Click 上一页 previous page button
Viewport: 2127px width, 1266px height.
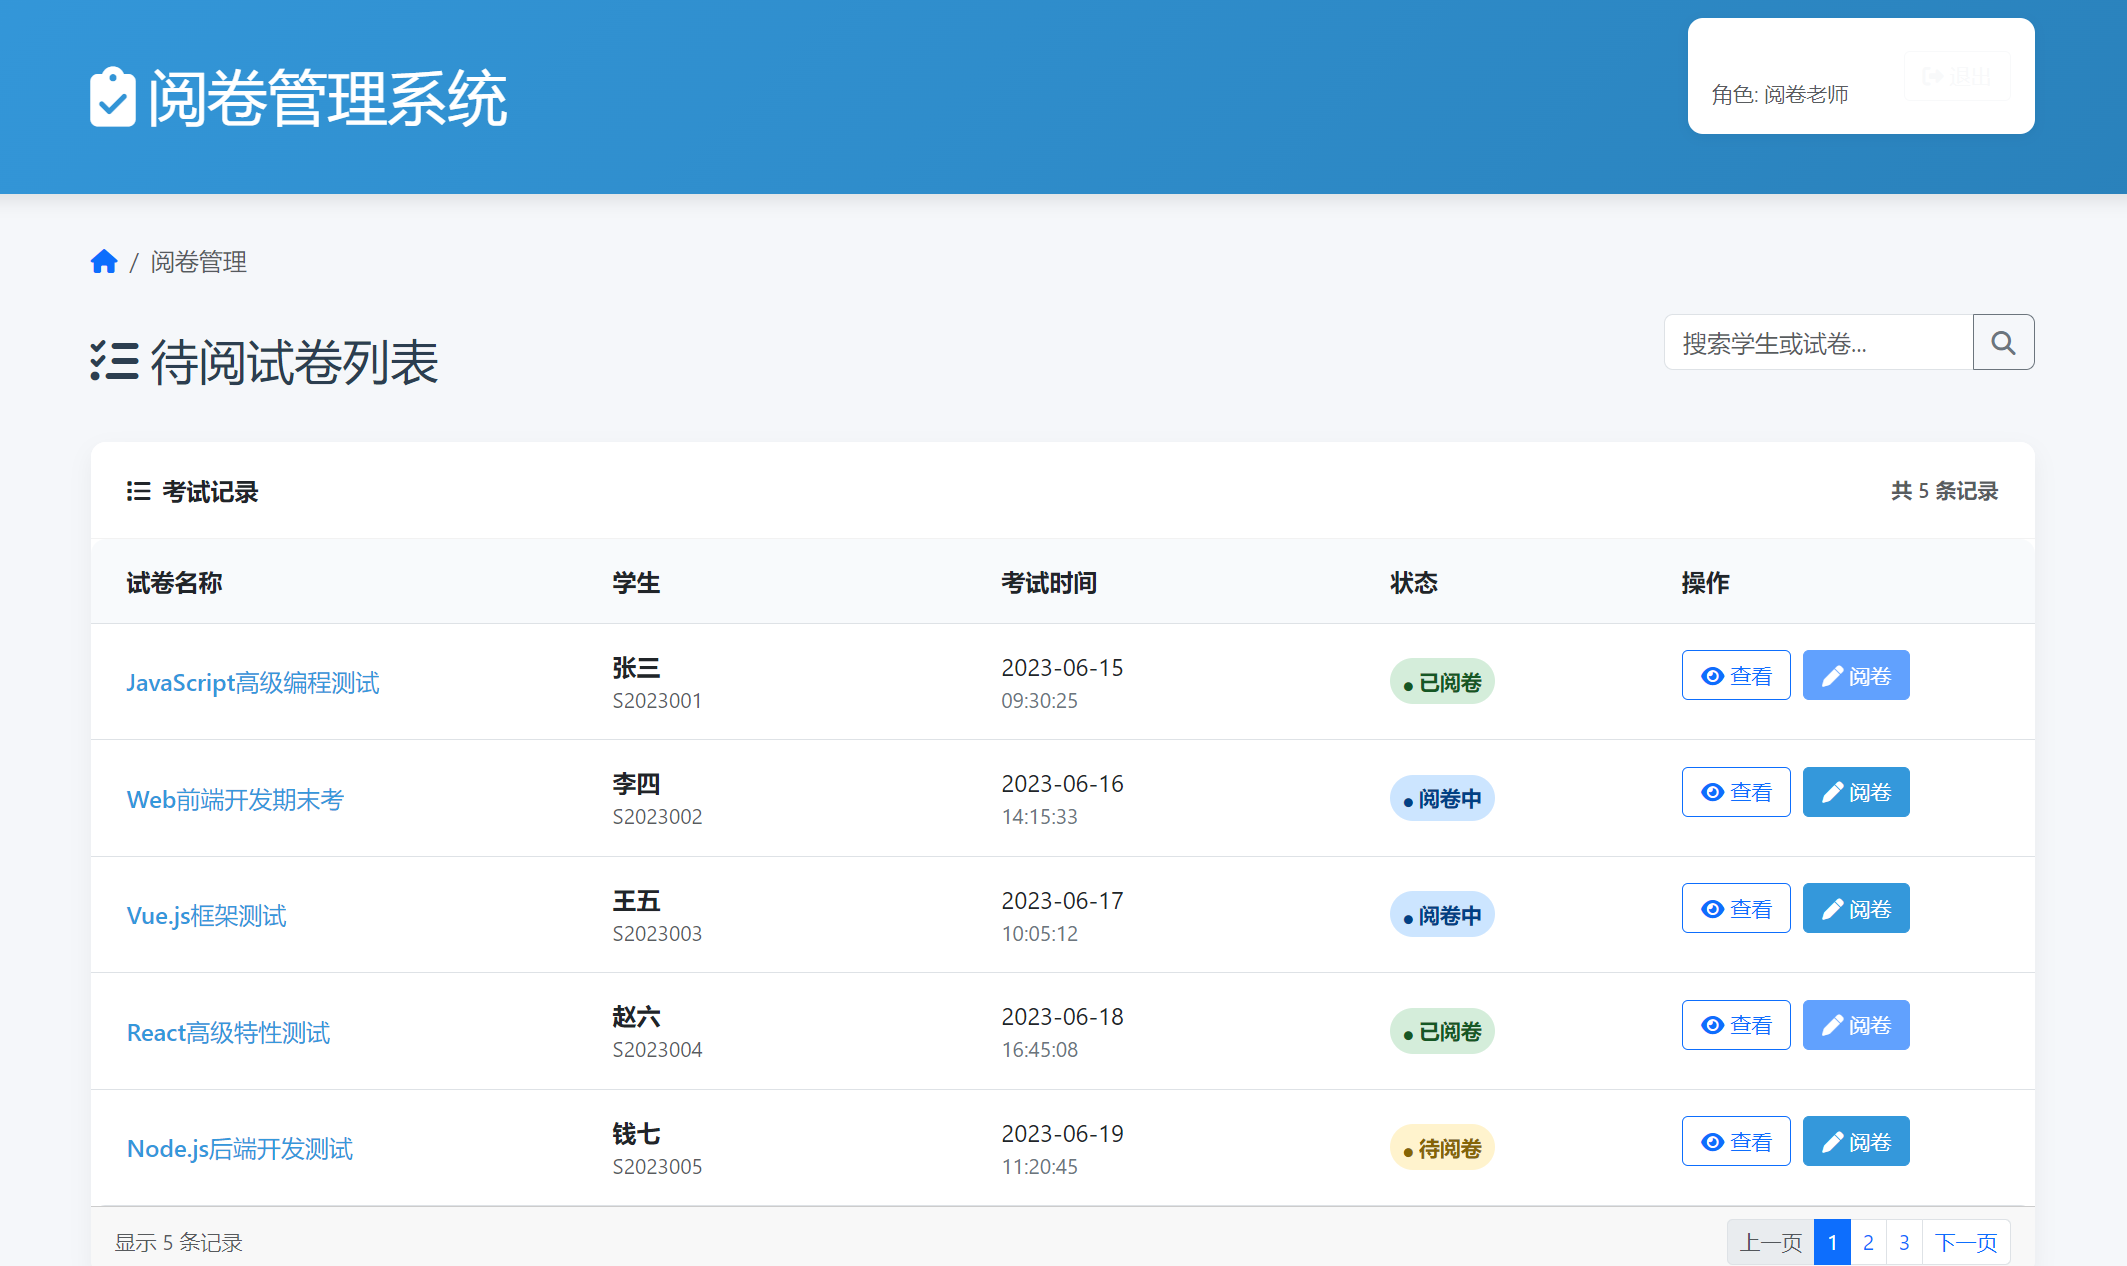(x=1770, y=1242)
